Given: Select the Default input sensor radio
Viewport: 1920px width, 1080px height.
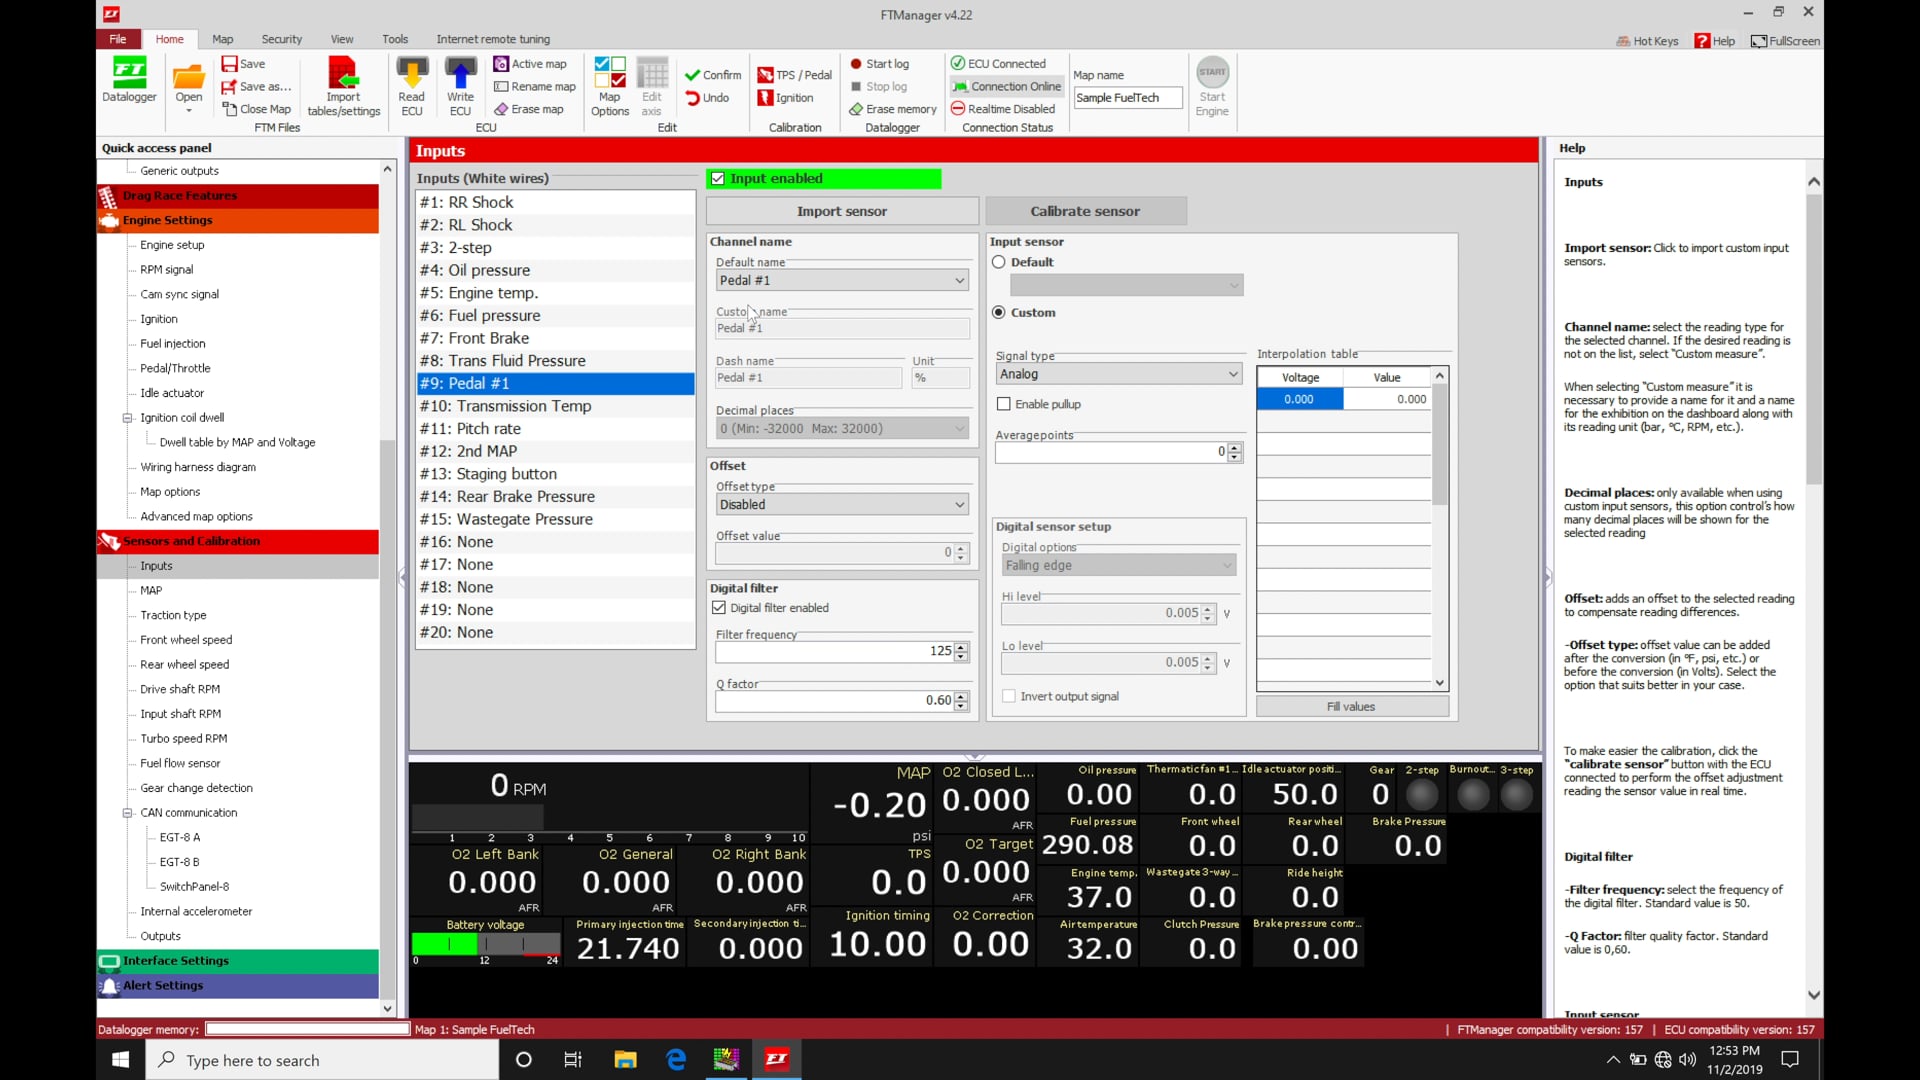Looking at the screenshot, I should [999, 262].
